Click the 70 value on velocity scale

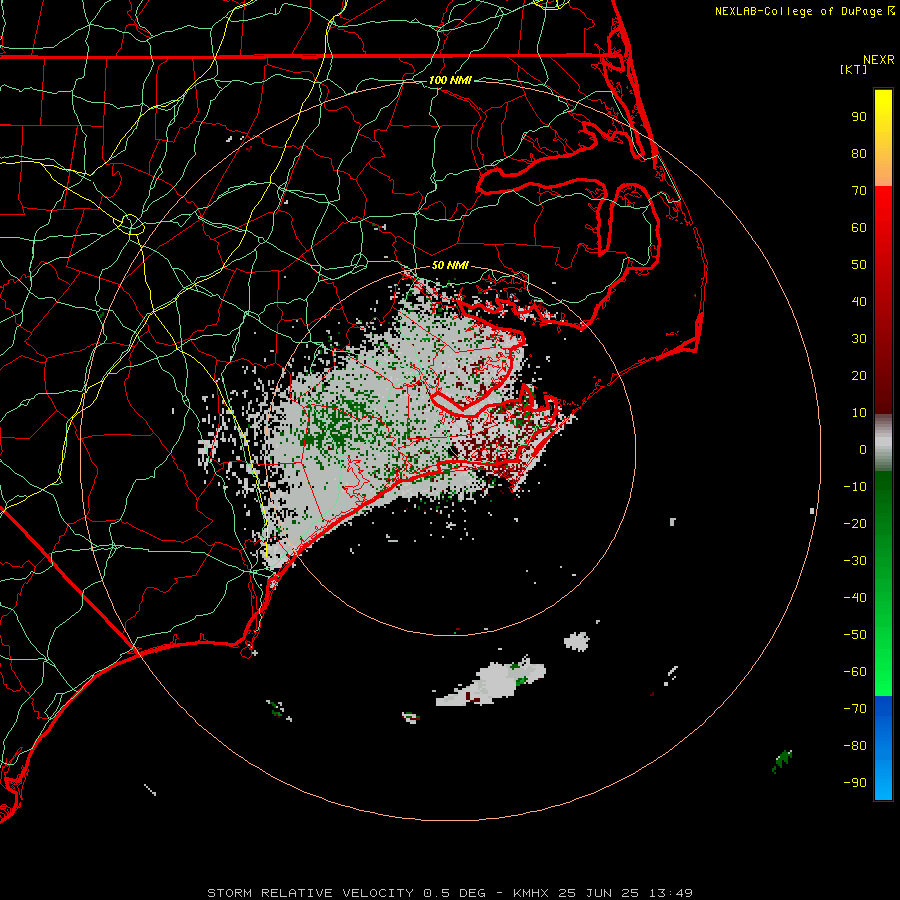coord(859,191)
